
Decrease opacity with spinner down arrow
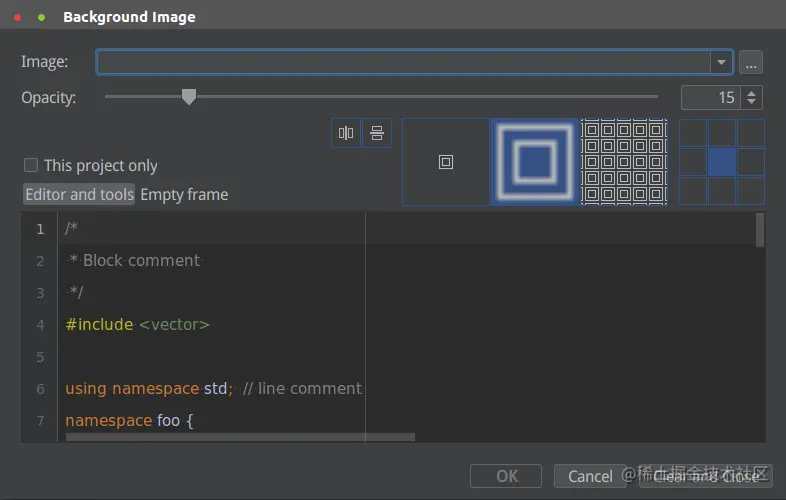tap(751, 102)
